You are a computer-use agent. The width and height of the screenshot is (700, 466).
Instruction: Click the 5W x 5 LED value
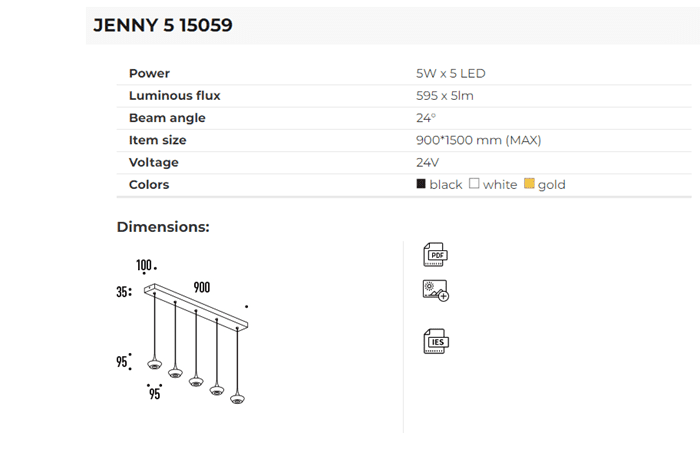(450, 73)
